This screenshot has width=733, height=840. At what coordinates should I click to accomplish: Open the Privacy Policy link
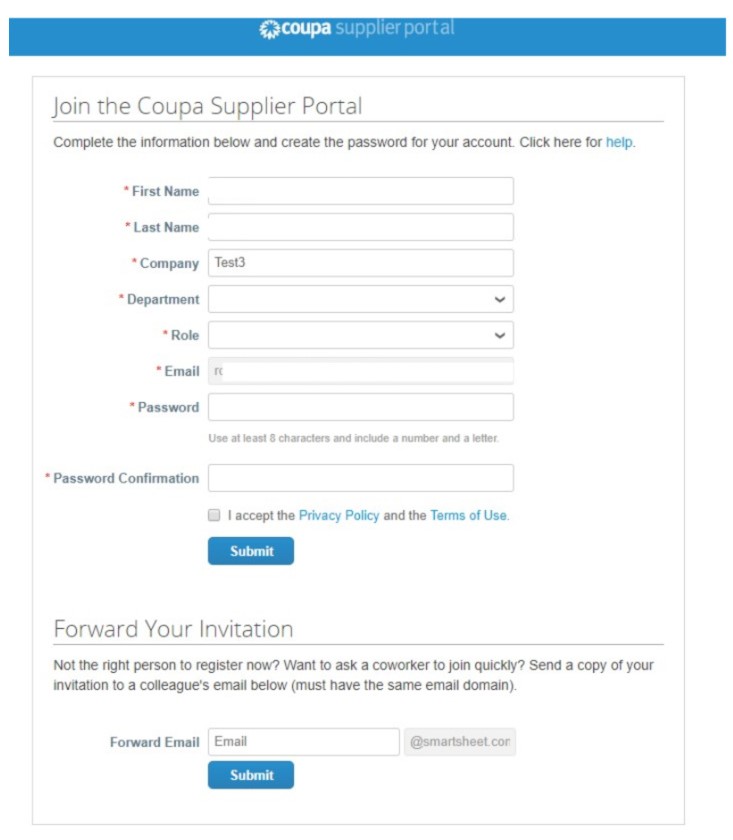click(x=339, y=516)
